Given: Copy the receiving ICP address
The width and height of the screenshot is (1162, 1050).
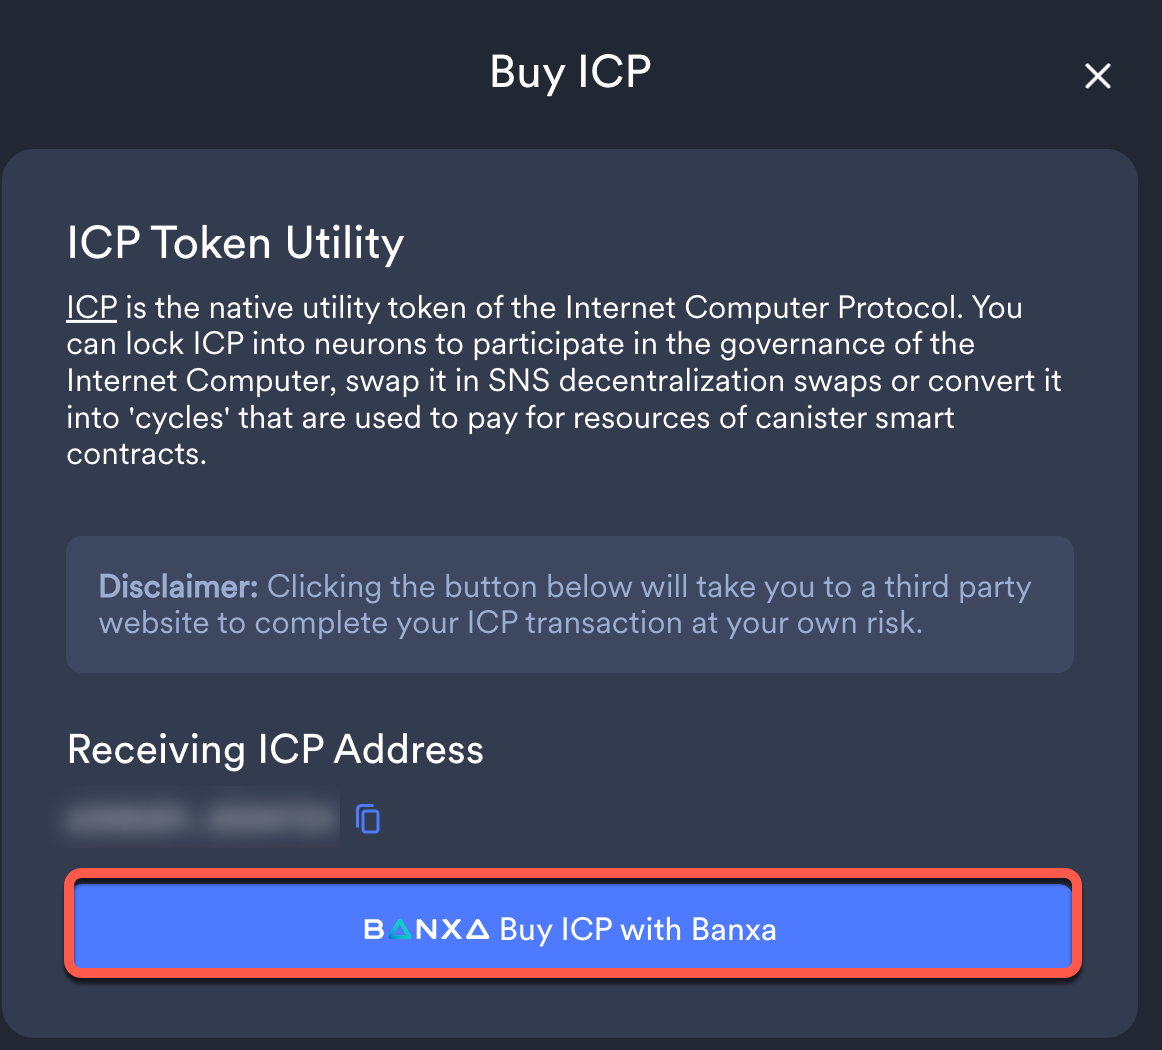Looking at the screenshot, I should (368, 819).
